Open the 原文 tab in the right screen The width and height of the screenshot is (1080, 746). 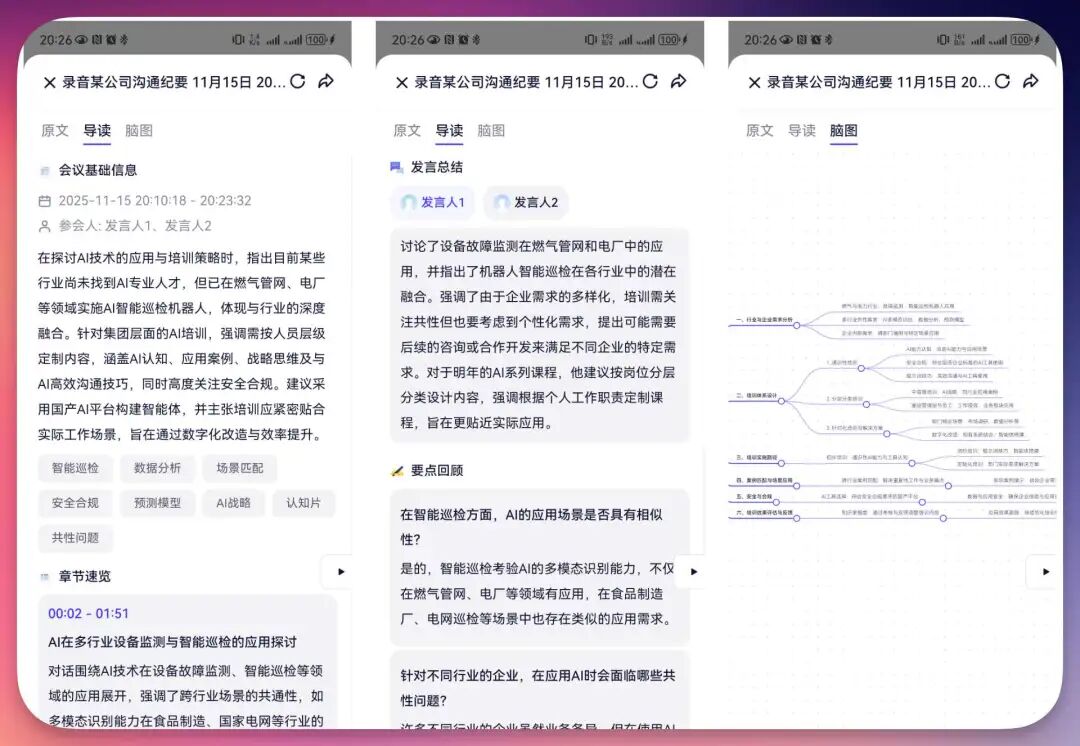point(760,131)
